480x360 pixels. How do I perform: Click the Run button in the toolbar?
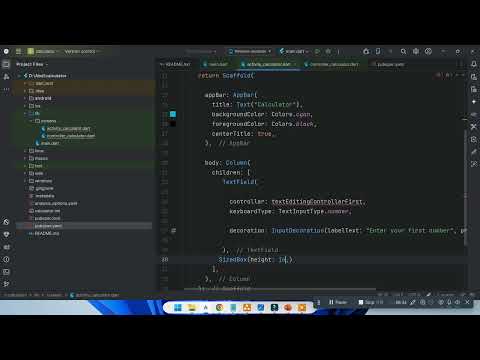[317, 51]
